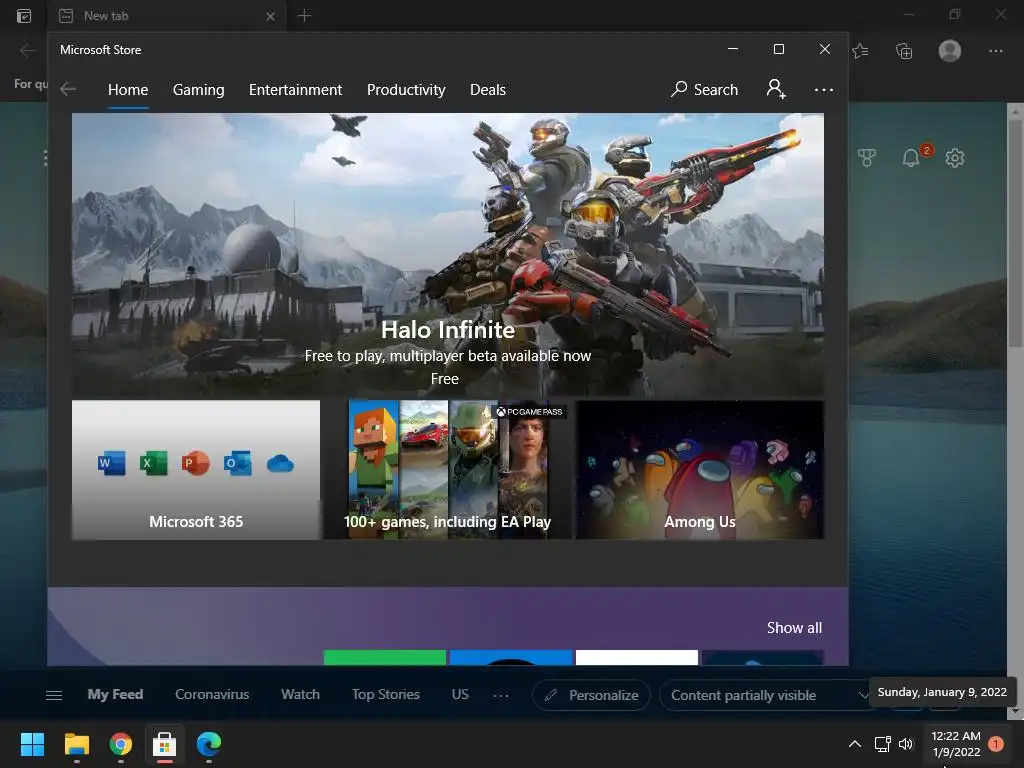
Task: Sign in with the account icon
Action: pos(776,89)
